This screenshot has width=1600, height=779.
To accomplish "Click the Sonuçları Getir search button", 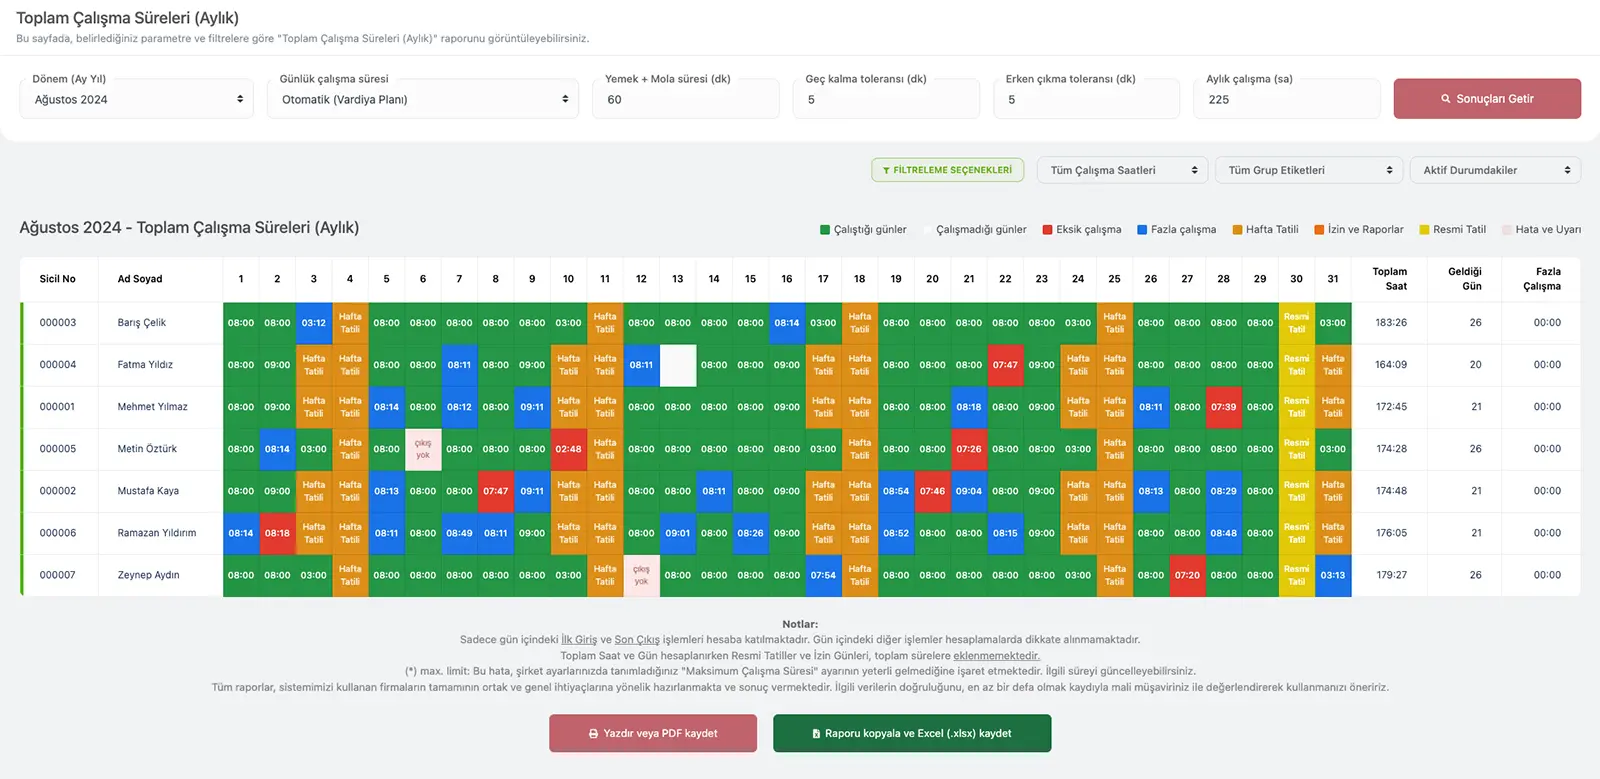I will pyautogui.click(x=1486, y=99).
